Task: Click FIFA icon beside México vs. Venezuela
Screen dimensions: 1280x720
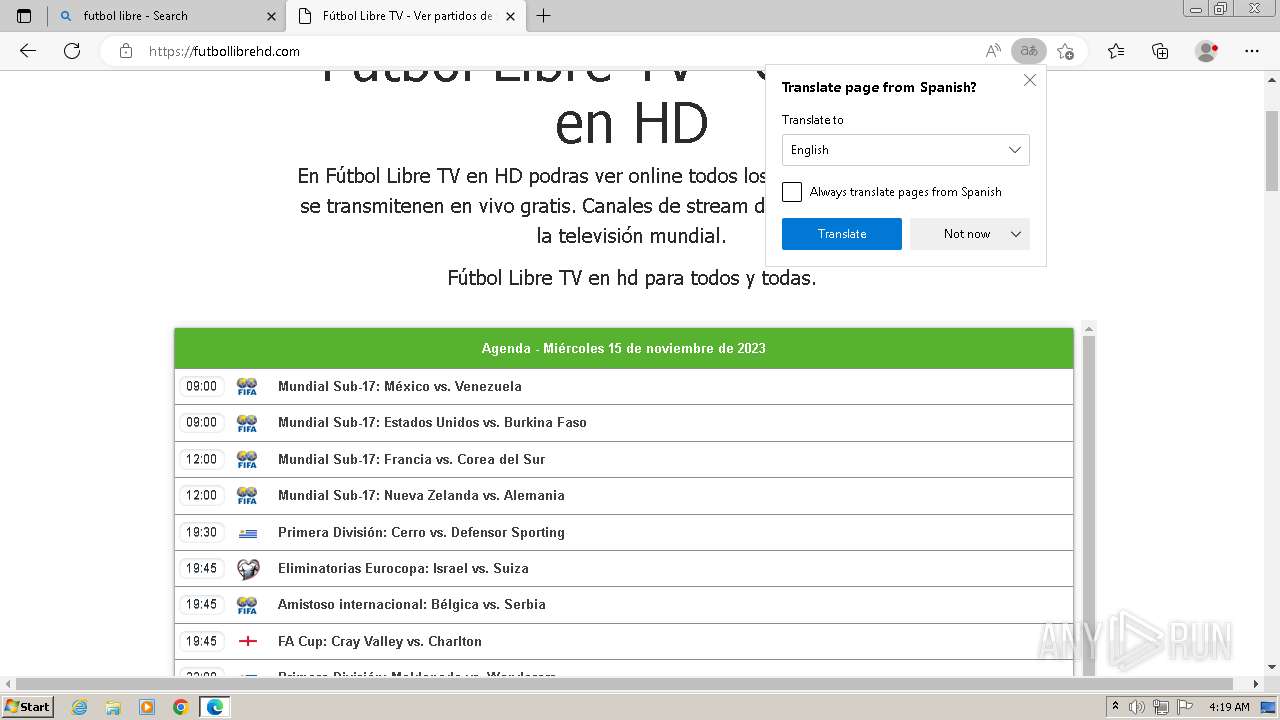Action: [x=247, y=386]
